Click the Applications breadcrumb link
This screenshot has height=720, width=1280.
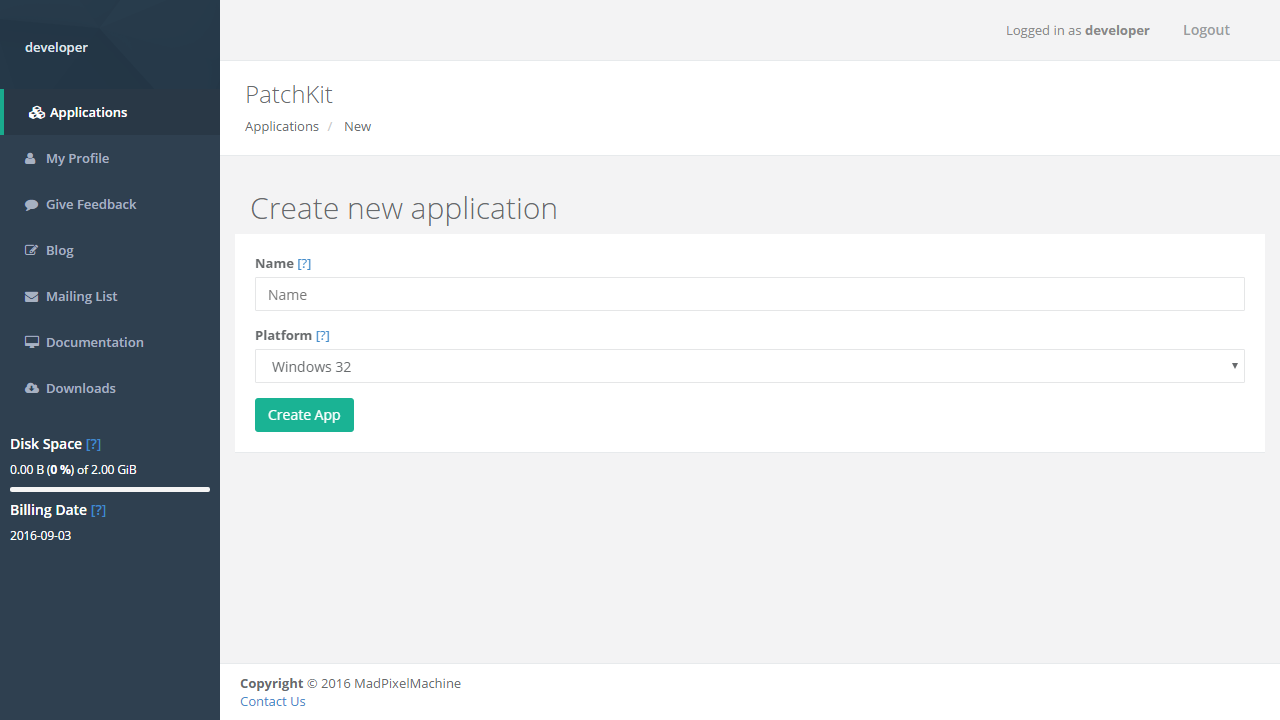[x=282, y=126]
